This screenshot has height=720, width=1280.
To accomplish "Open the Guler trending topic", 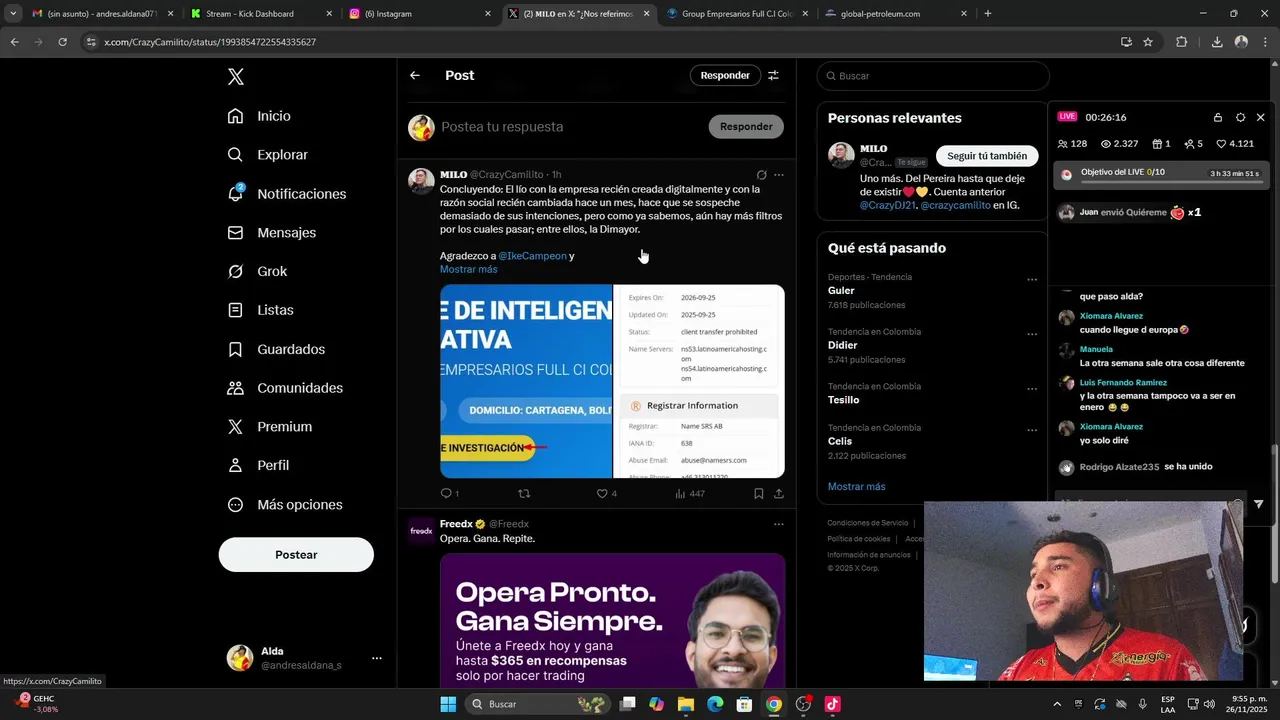I will click(841, 291).
